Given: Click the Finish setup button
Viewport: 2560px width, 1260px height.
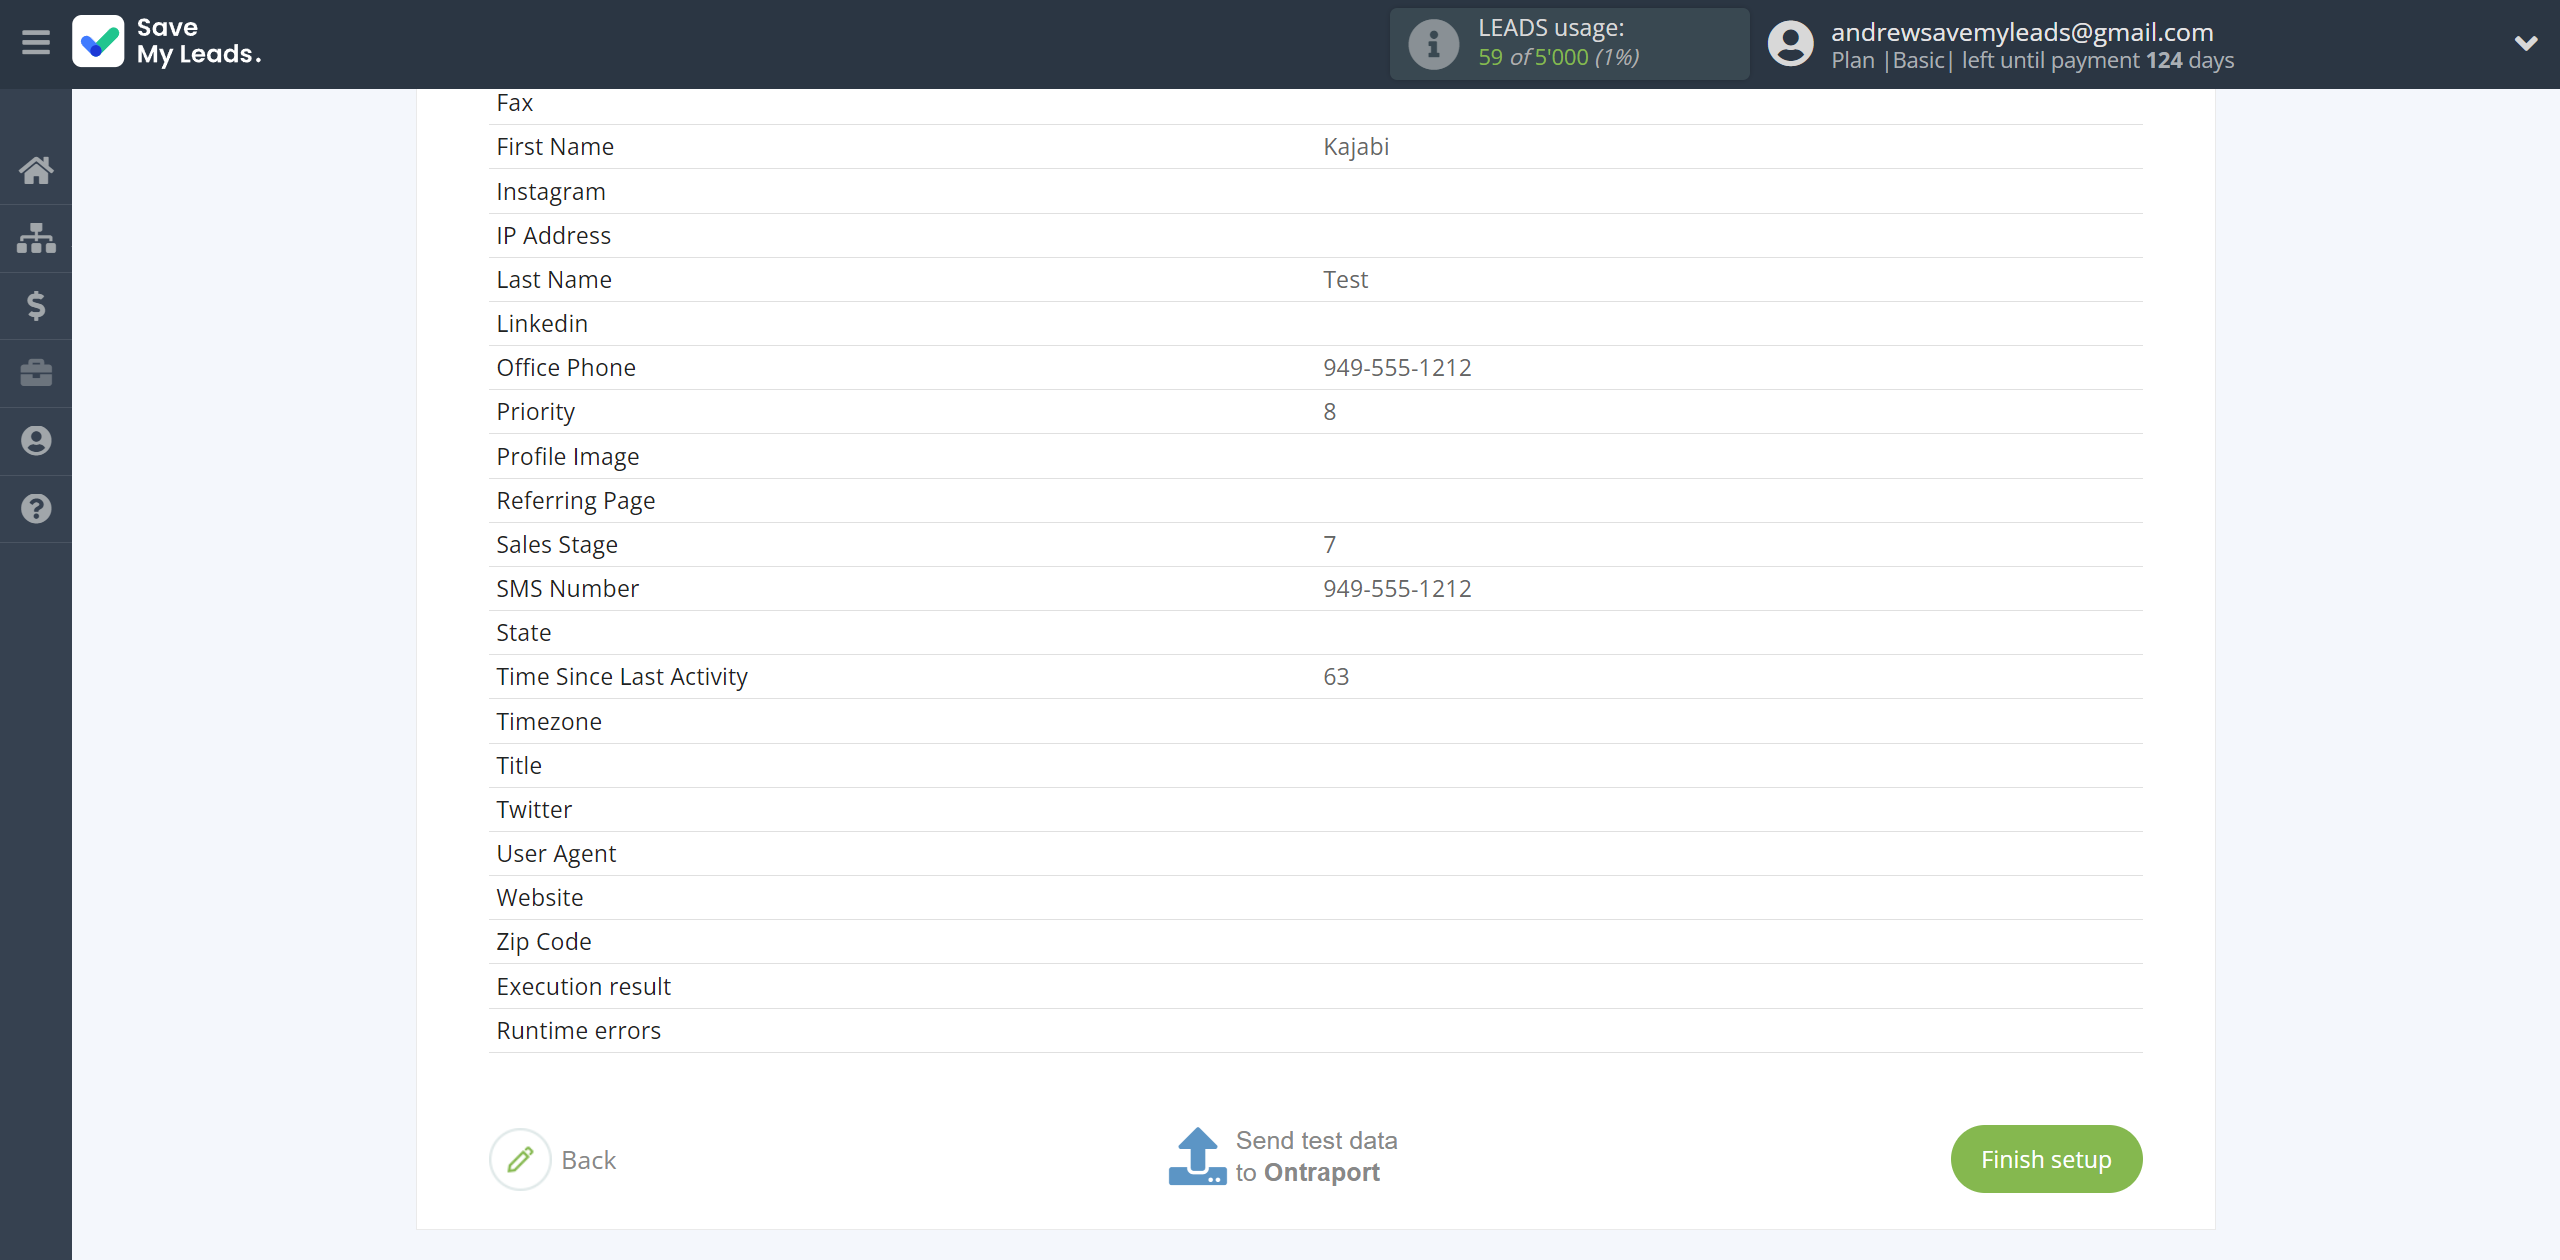Looking at the screenshot, I should [x=2046, y=1159].
